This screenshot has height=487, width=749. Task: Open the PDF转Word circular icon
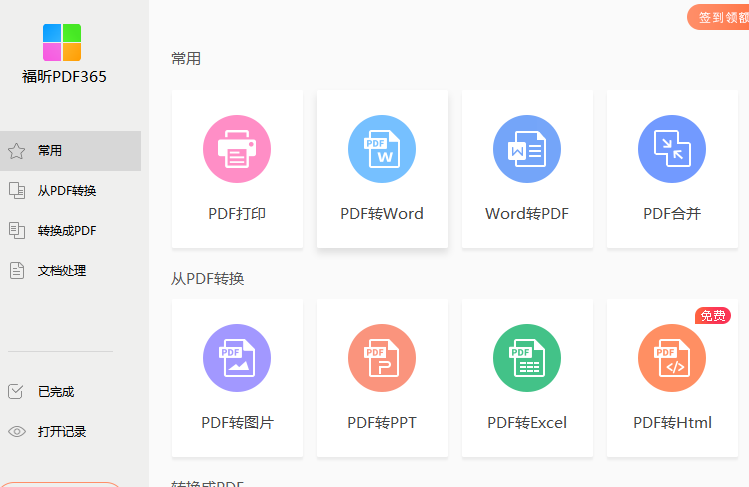[x=382, y=149]
